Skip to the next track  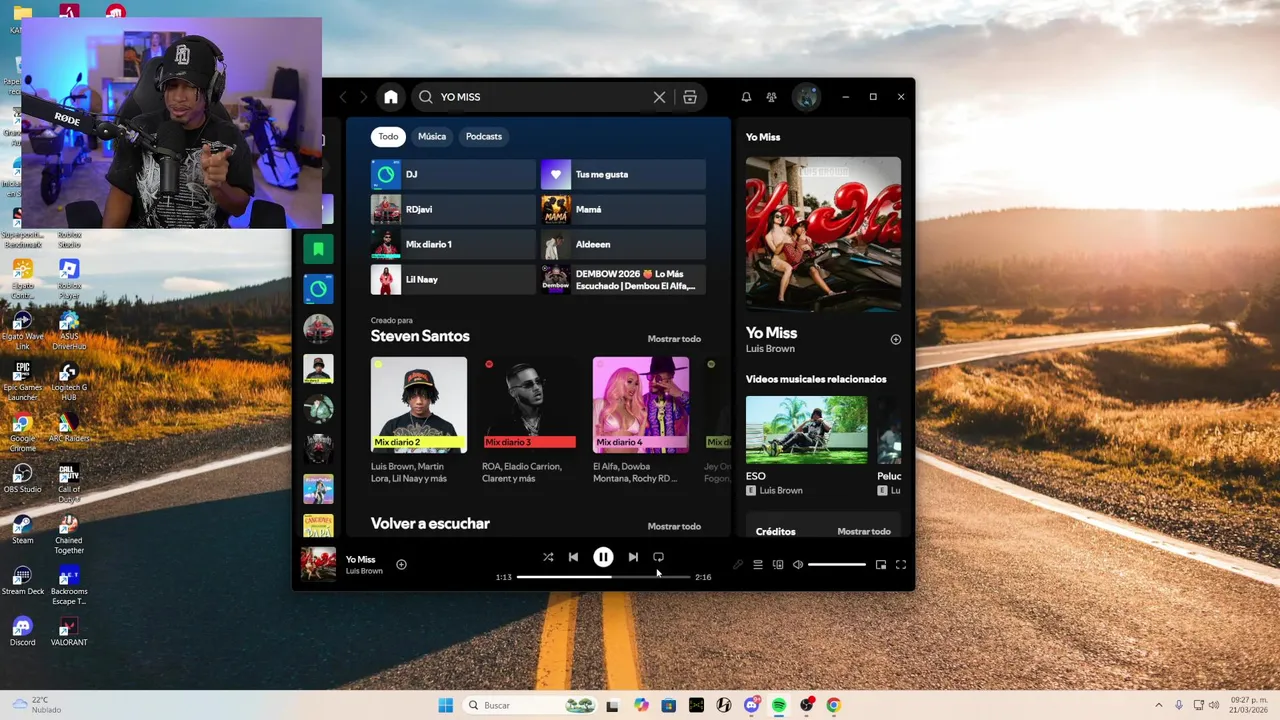[633, 557]
